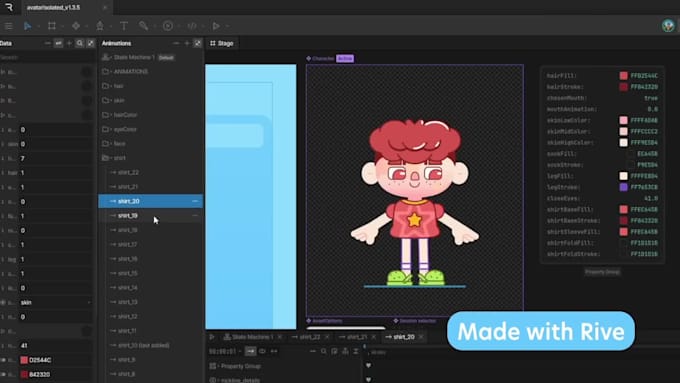Open options on the shirt_20 row dash icon
The image size is (680, 383).
pos(195,201)
